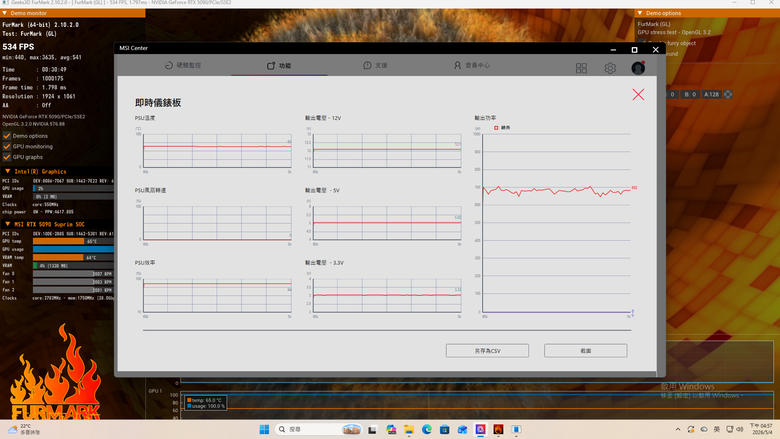
Task: Switch to the 支援 support tab
Action: coord(375,65)
